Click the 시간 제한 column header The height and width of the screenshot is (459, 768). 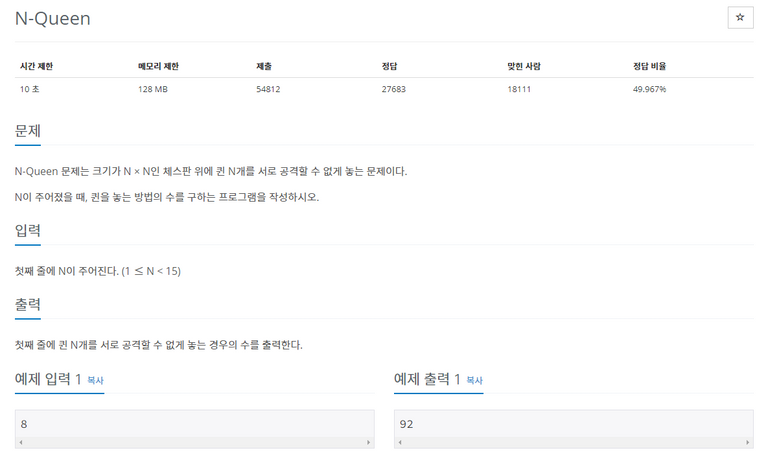click(36, 66)
